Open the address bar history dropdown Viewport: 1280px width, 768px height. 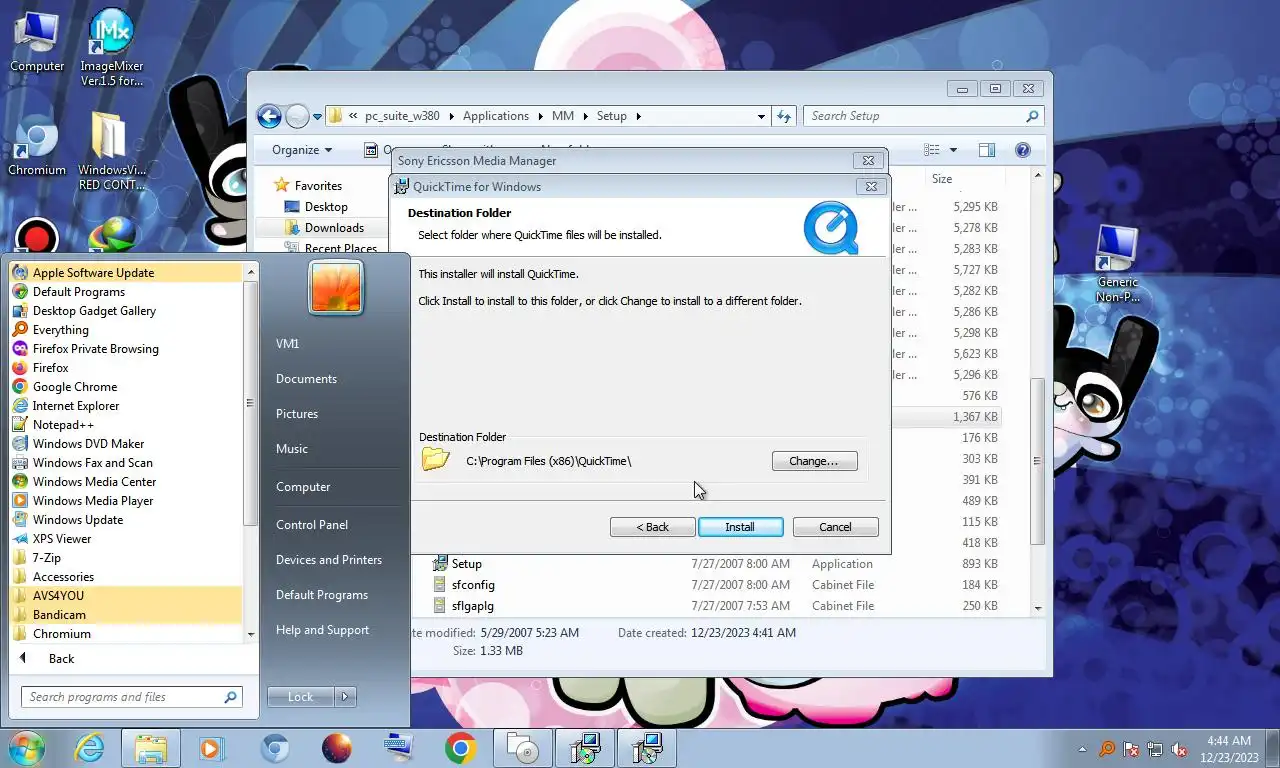(x=761, y=116)
